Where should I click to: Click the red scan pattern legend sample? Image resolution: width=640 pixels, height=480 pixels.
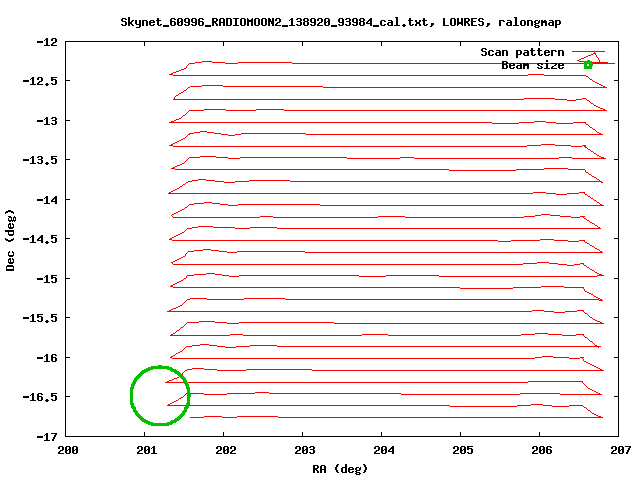(589, 52)
